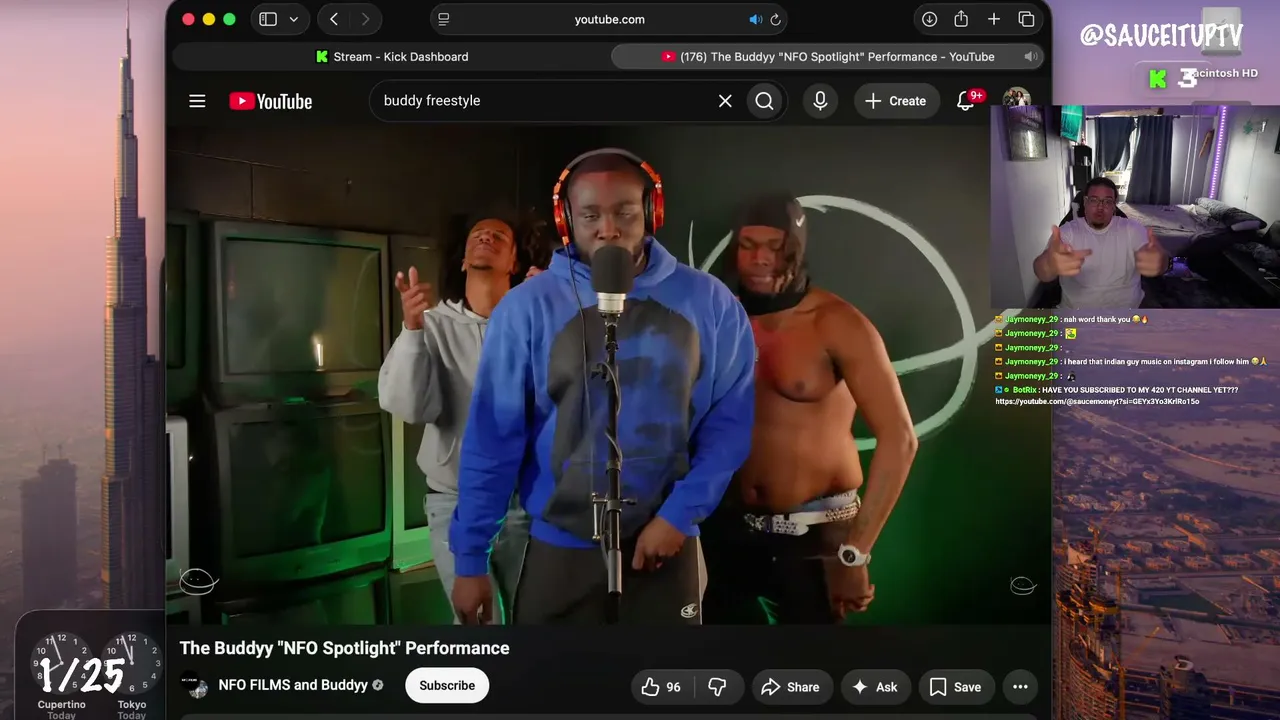
Task: Open YouTube notifications bell
Action: [x=966, y=101]
